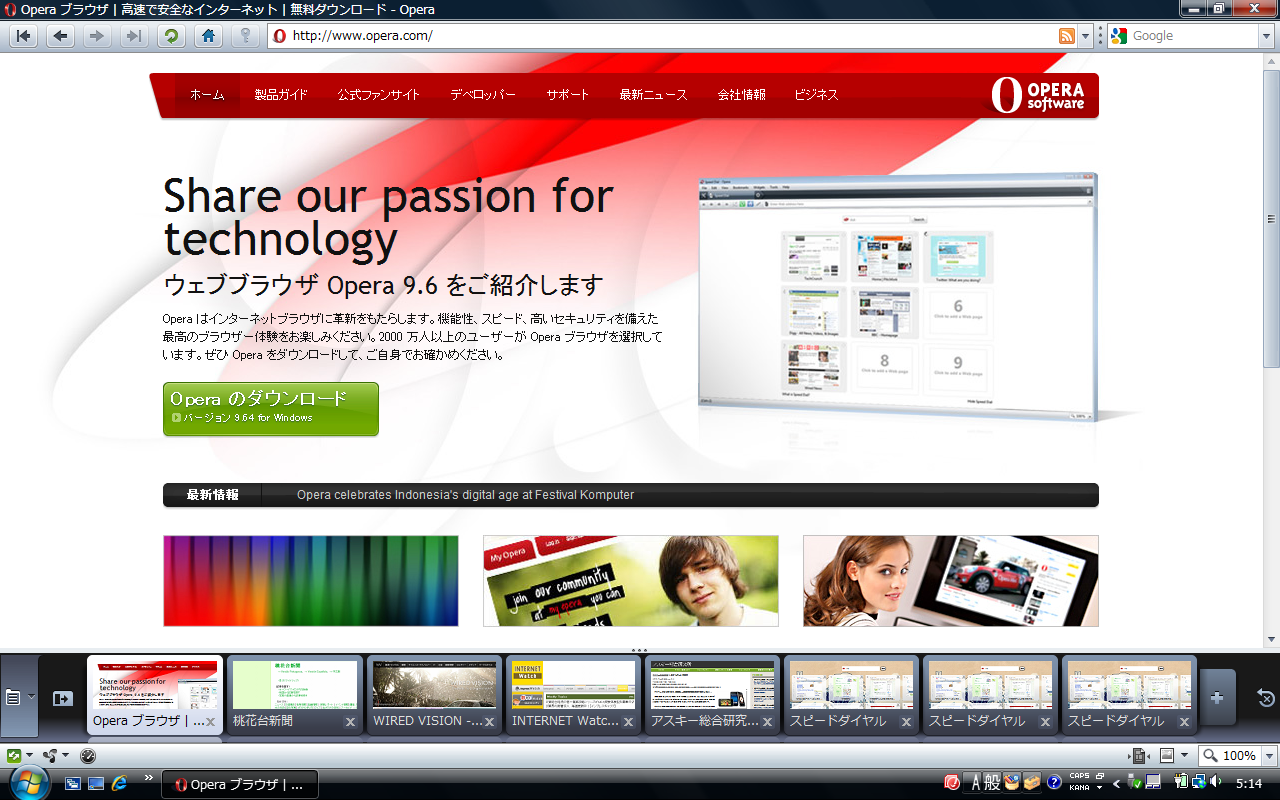
Task: Click the RSS feed icon in address bar
Action: click(x=1067, y=36)
